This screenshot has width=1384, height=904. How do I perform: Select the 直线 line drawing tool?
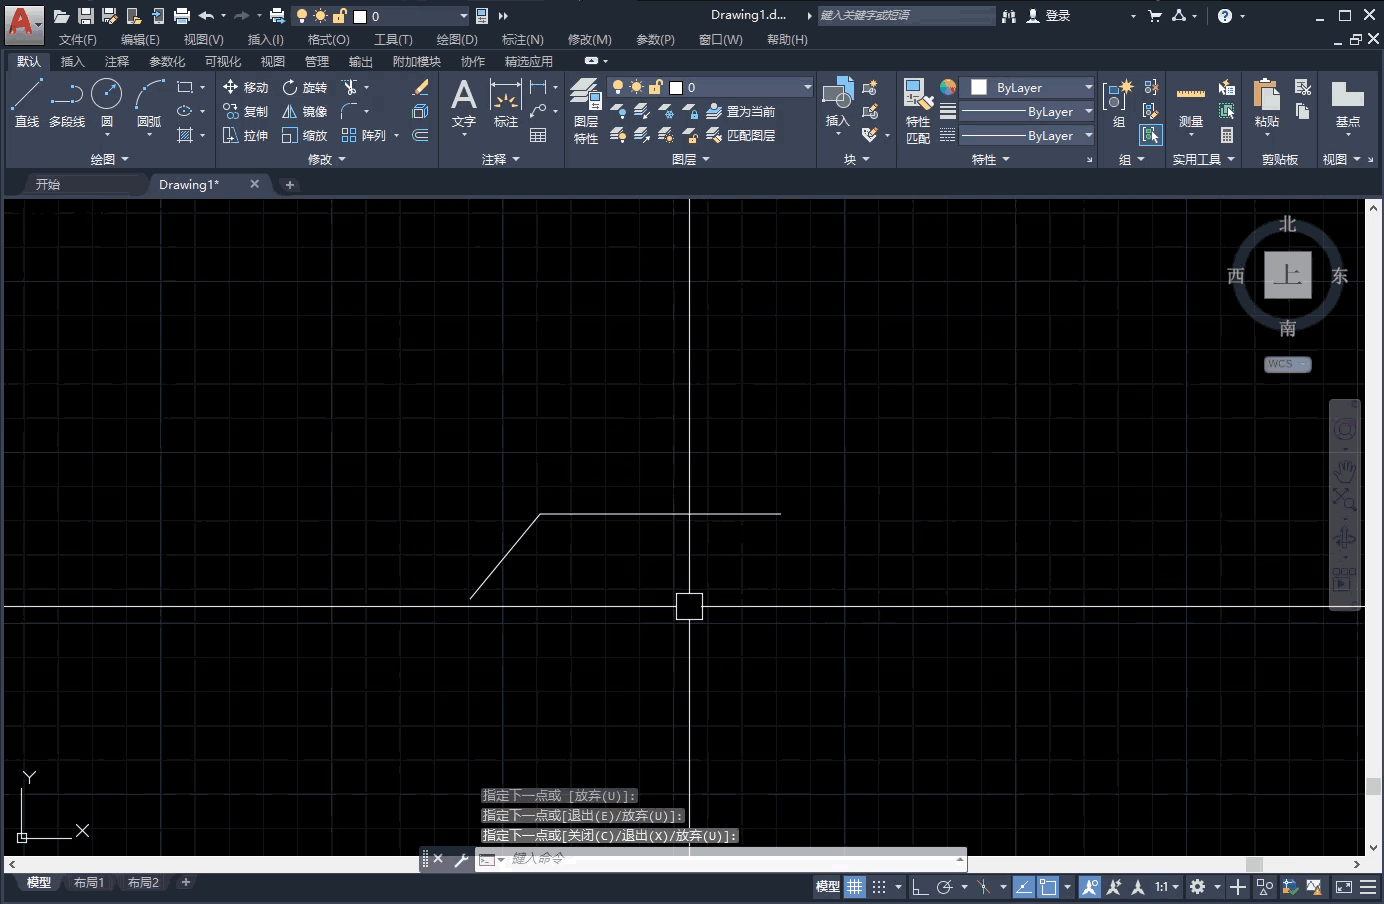26,104
